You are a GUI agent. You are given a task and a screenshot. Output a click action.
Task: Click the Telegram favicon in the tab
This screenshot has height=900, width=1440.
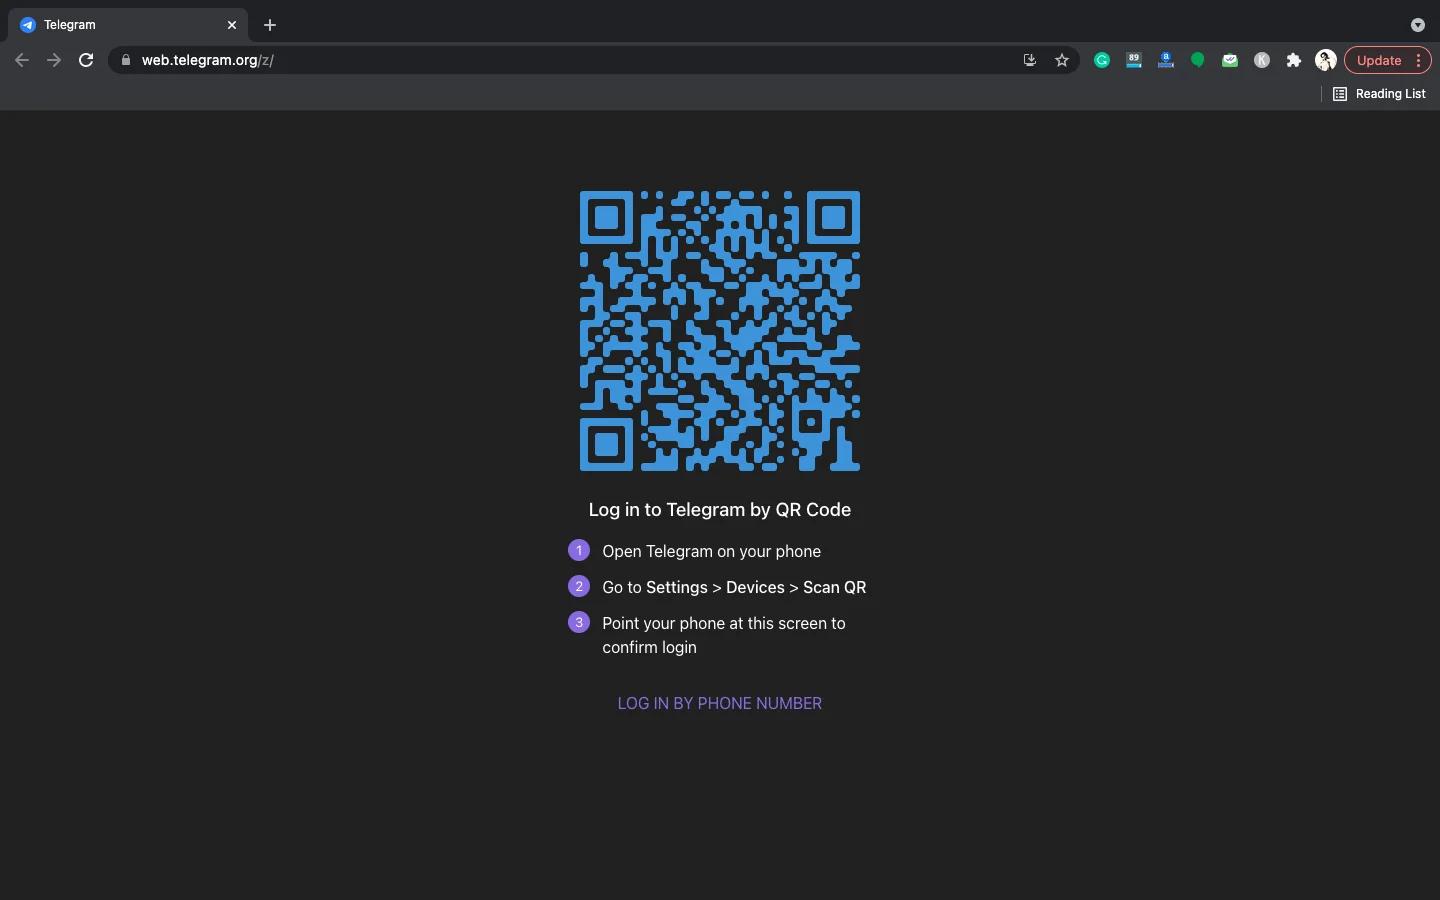28,25
